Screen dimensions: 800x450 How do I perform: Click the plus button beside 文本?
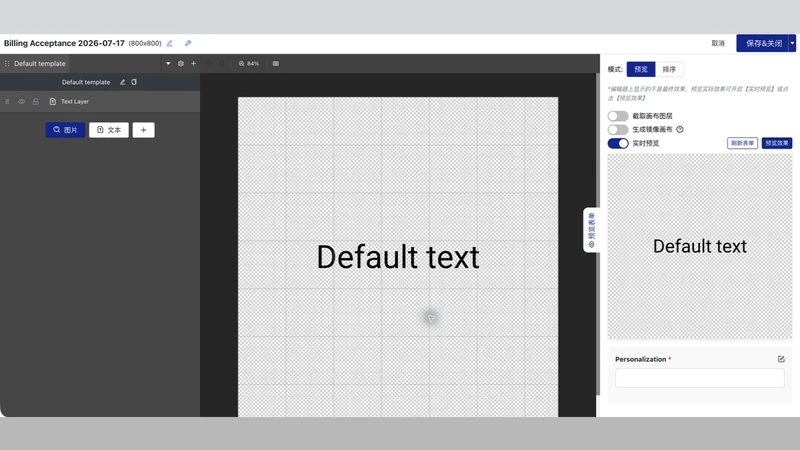click(143, 130)
